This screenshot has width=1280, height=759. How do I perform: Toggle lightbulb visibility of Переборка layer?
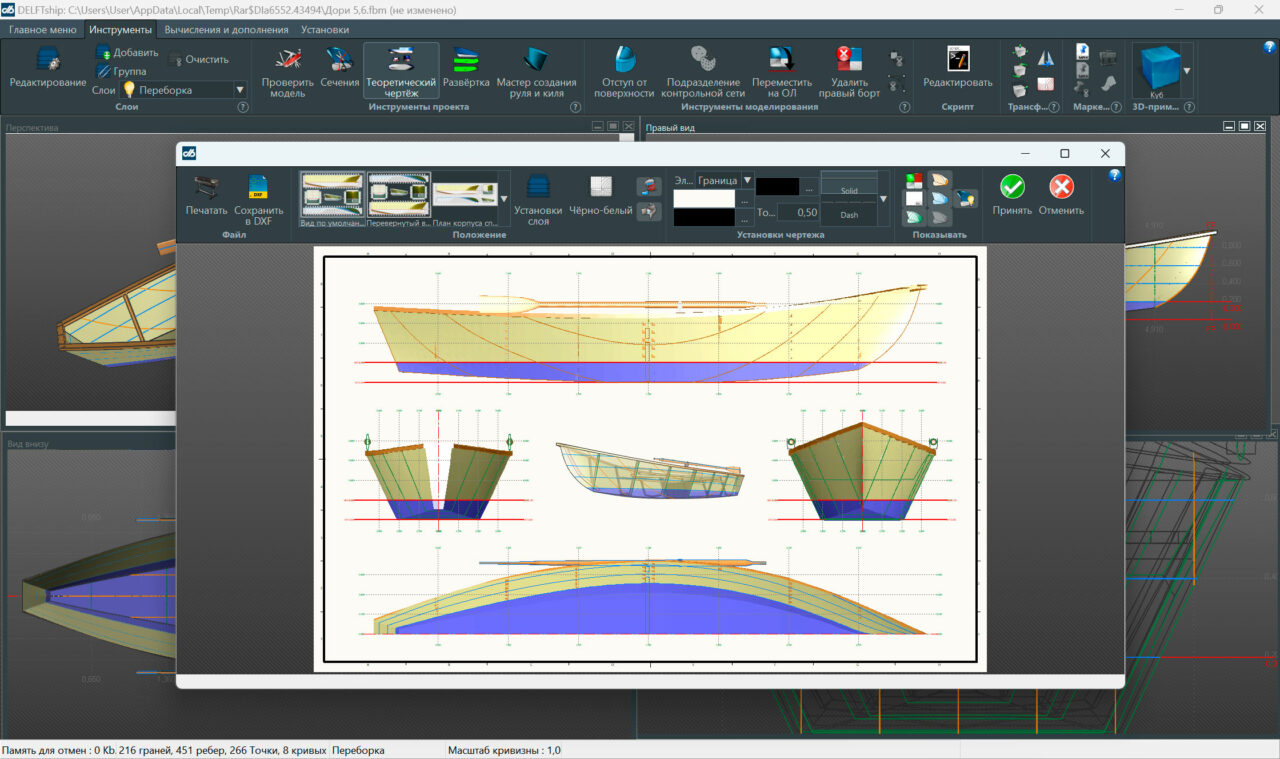coord(128,90)
